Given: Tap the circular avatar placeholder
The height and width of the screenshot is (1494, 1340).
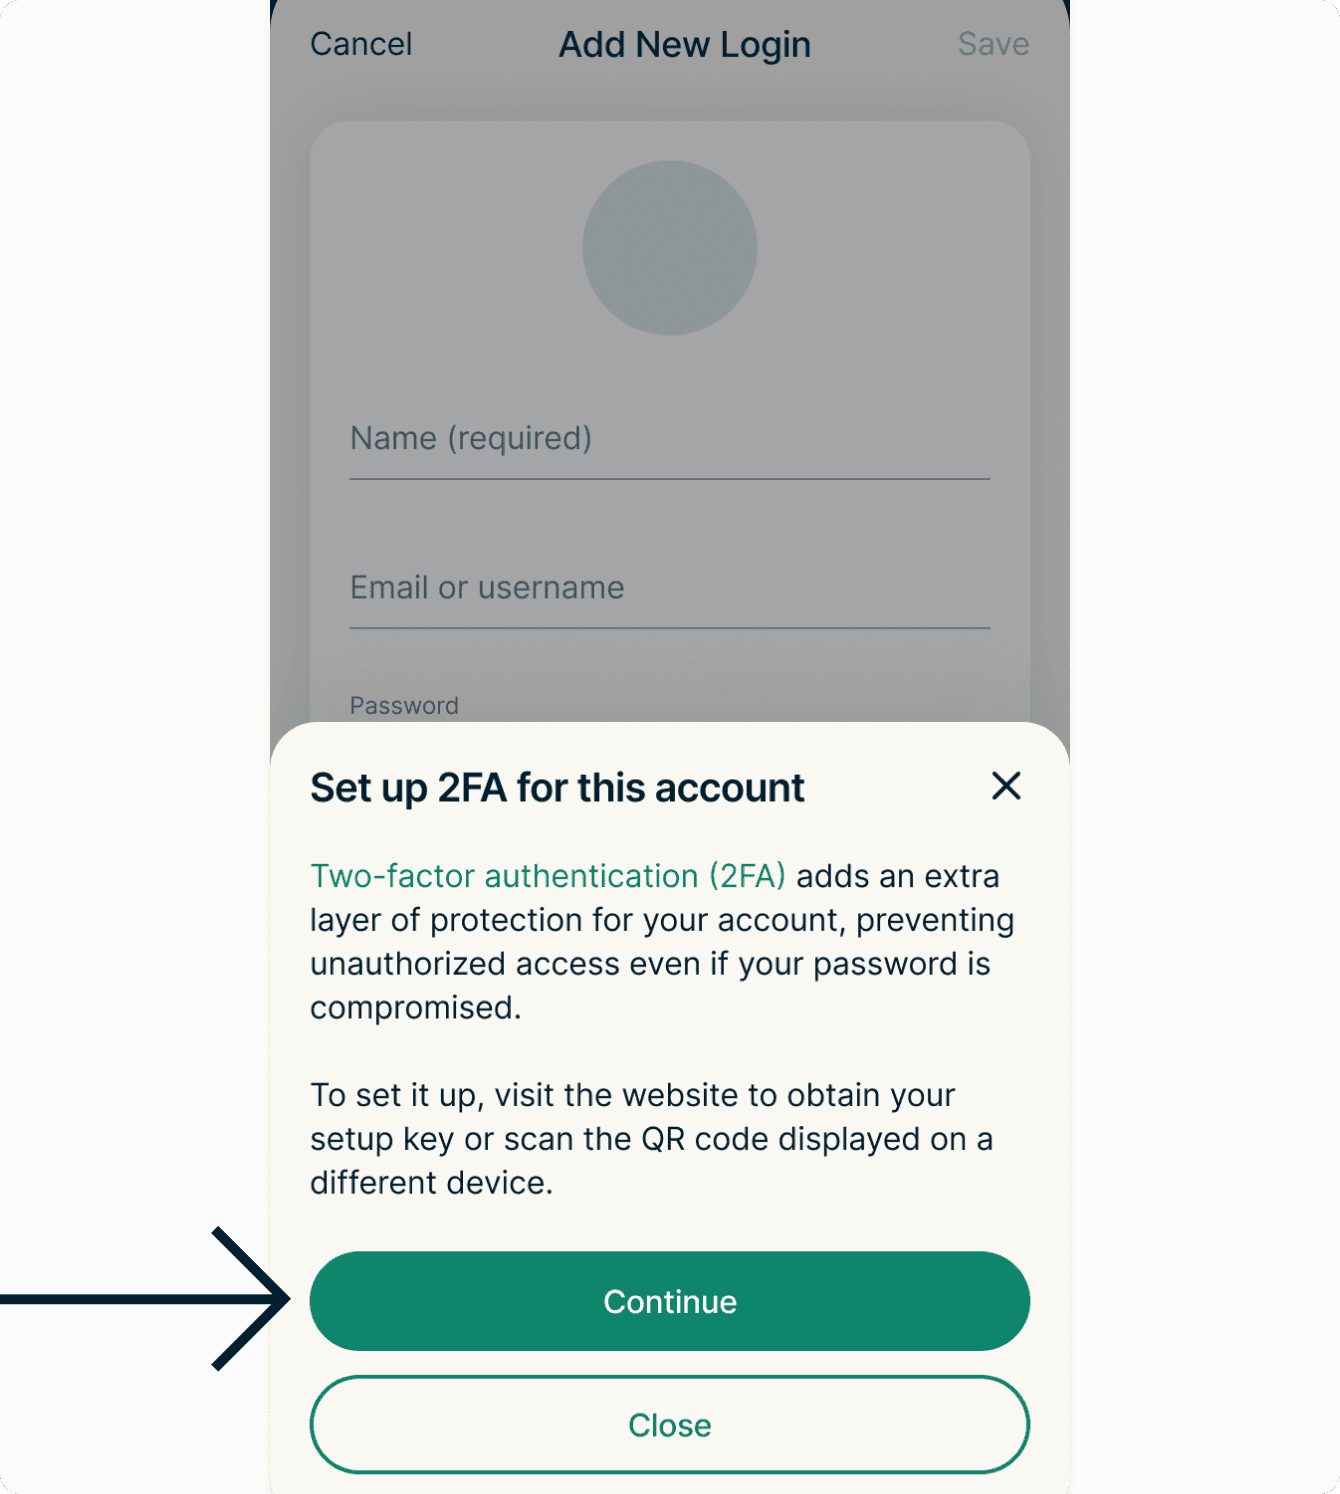Looking at the screenshot, I should [670, 248].
